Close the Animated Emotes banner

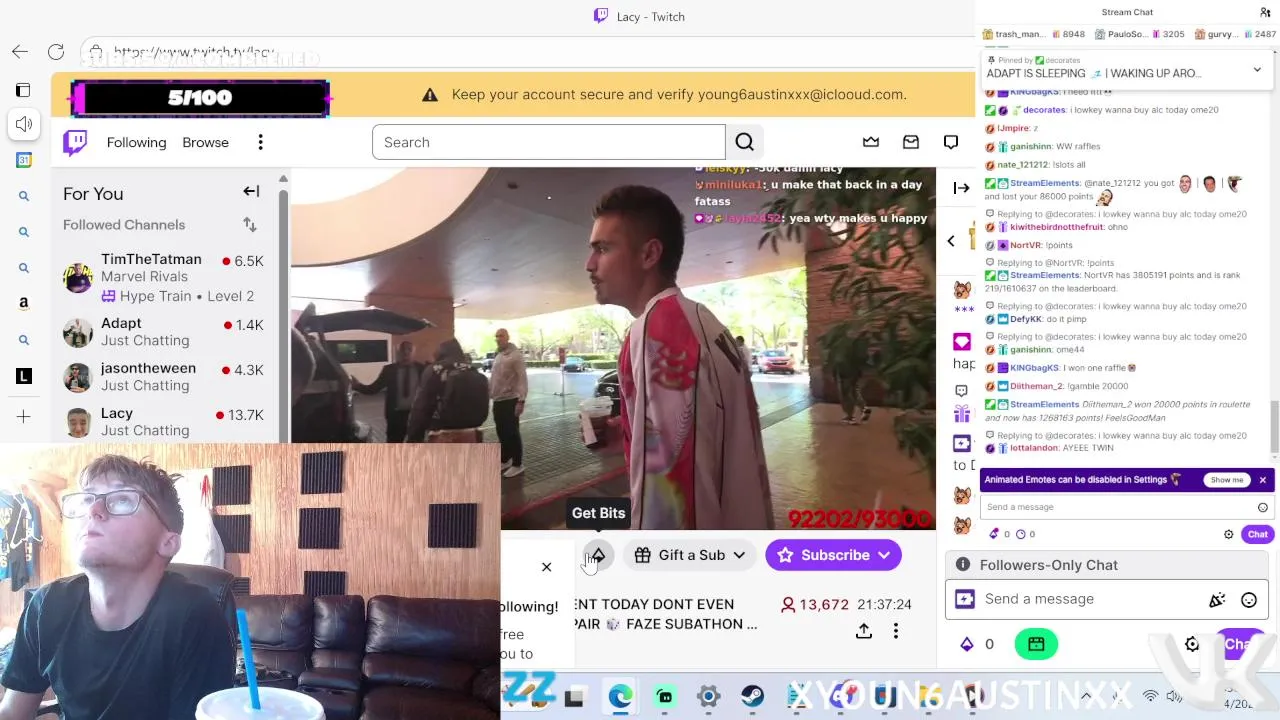1263,480
